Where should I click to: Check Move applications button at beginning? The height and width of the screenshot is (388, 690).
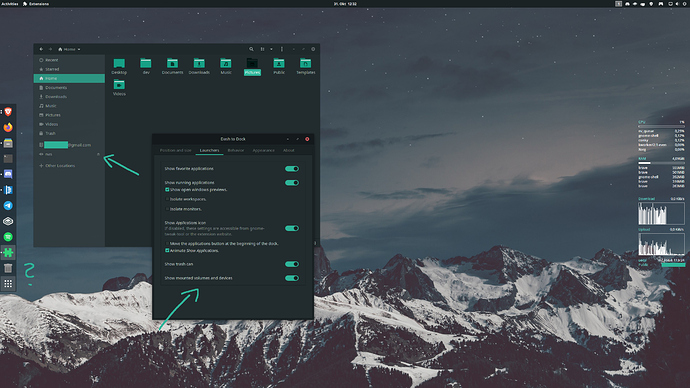(x=167, y=243)
